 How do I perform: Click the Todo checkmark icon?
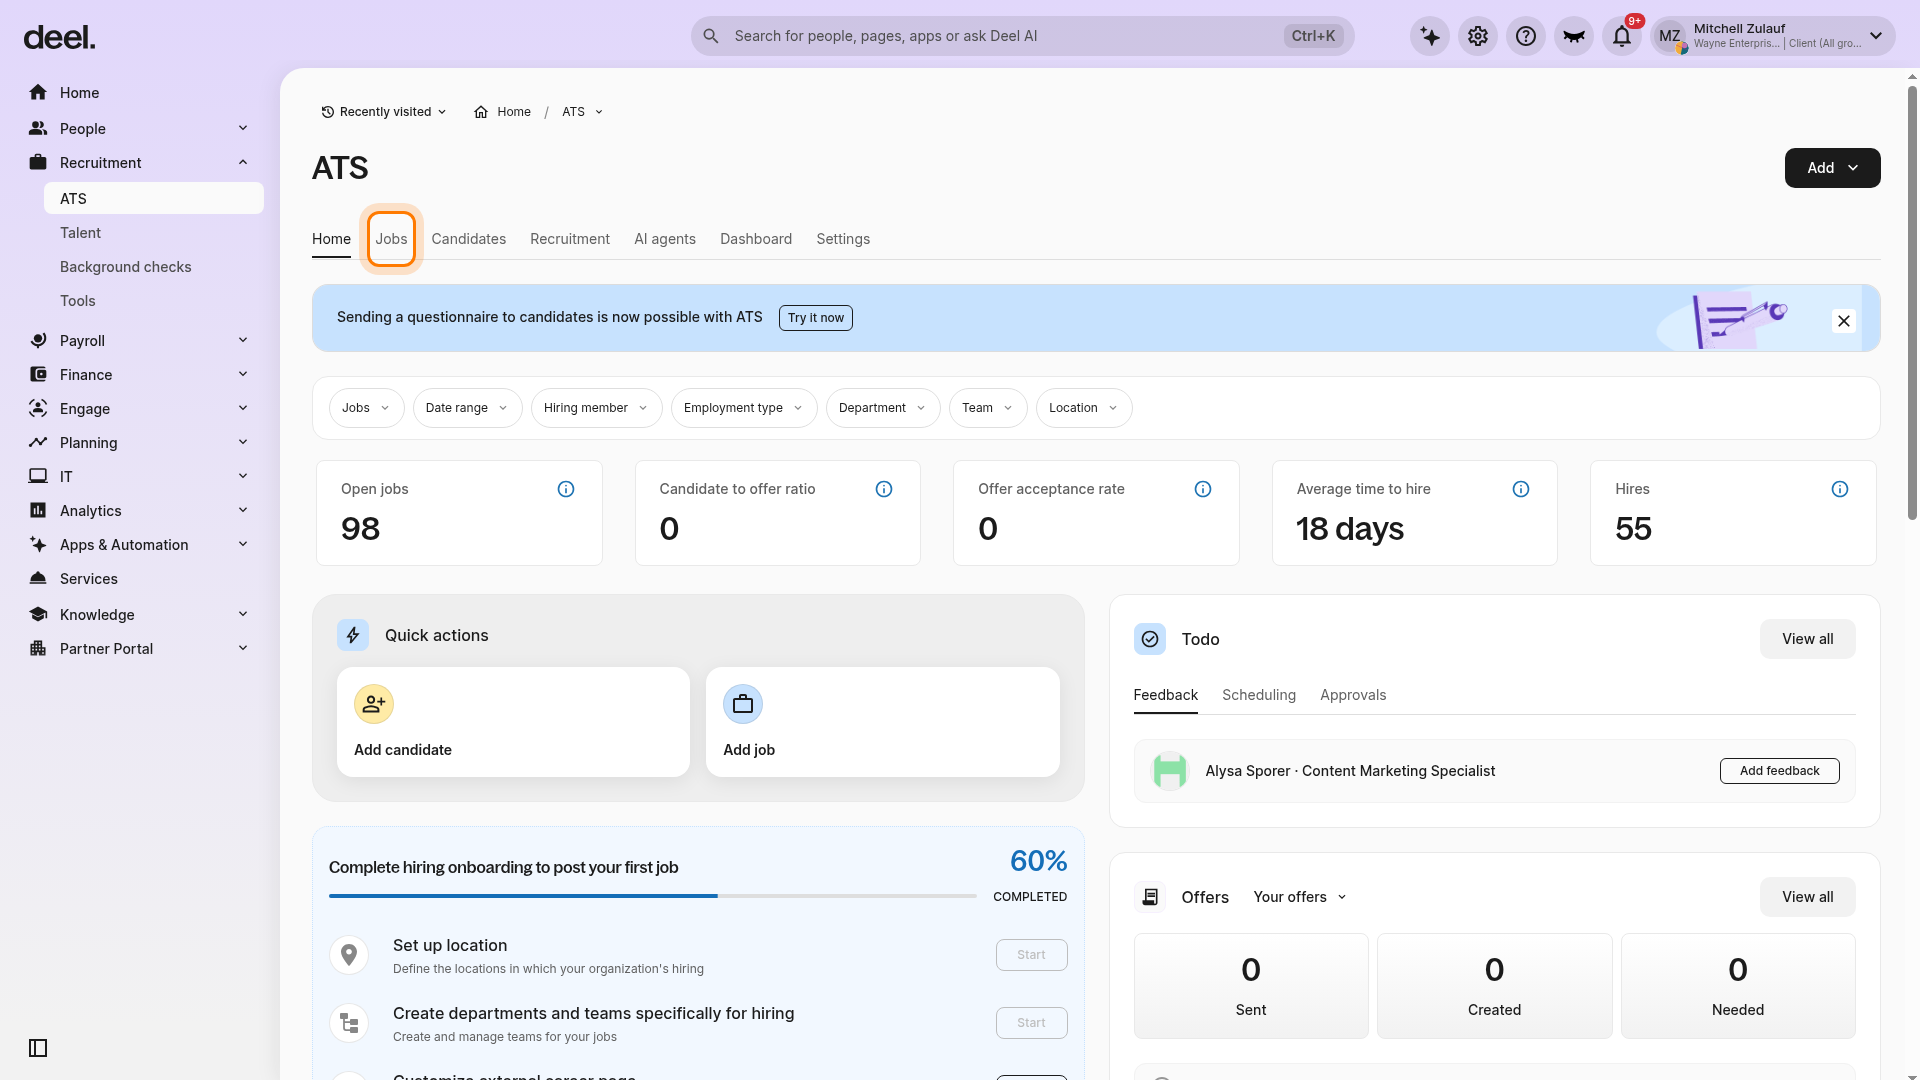pyautogui.click(x=1150, y=639)
